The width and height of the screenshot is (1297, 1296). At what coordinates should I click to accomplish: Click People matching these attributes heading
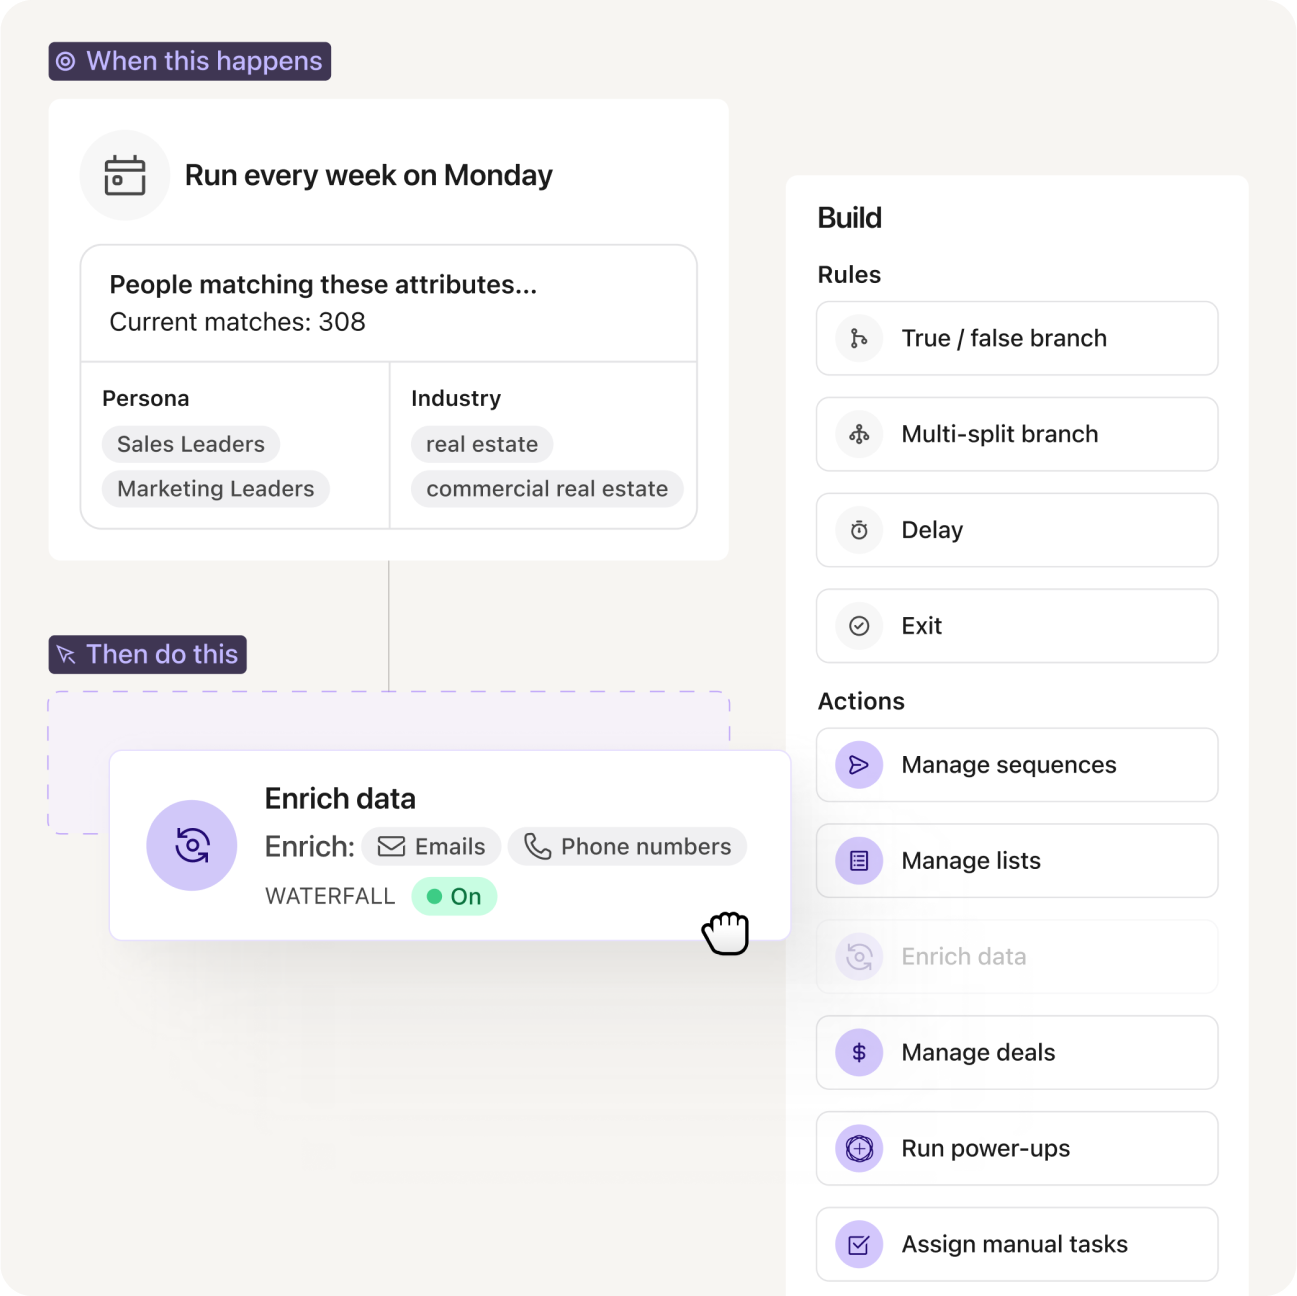(323, 285)
